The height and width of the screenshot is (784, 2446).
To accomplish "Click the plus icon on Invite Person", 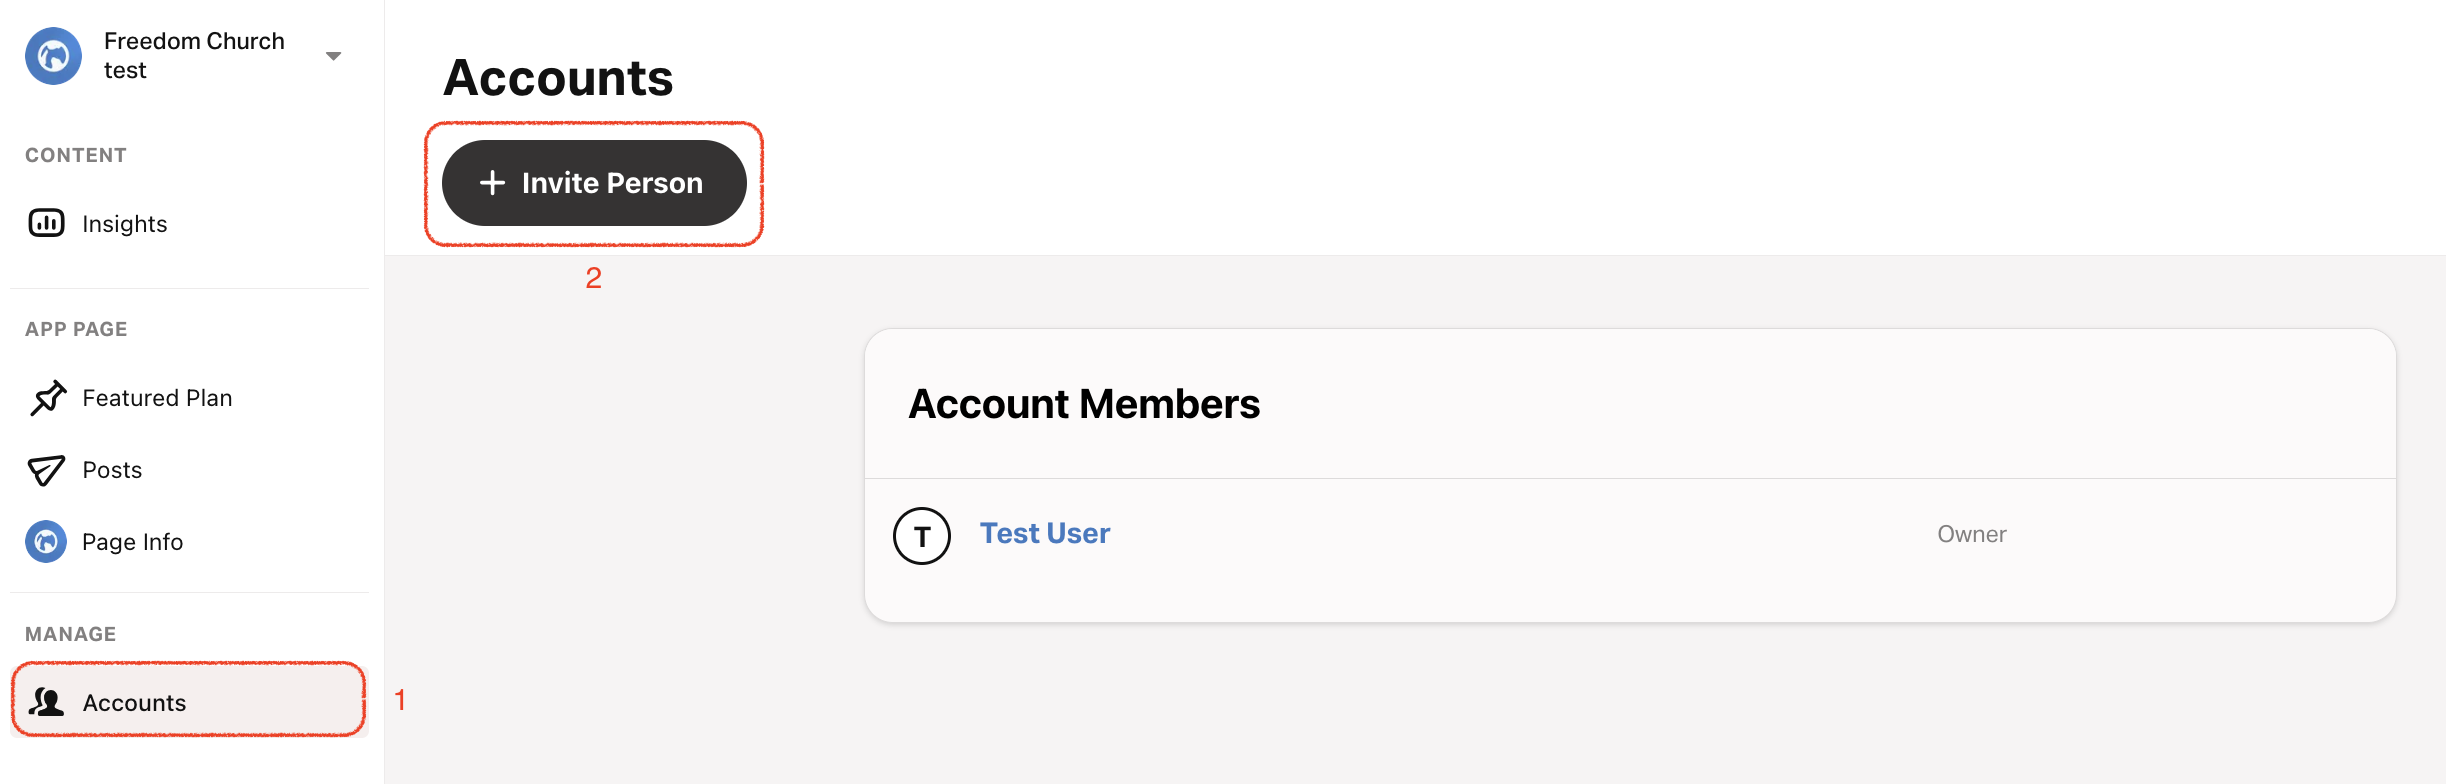I will click(x=492, y=183).
